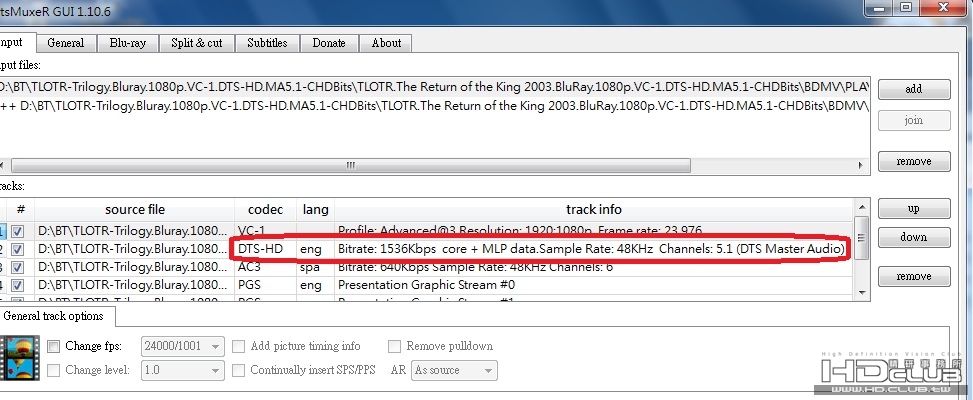Open the AR As source dropdown
Screen dimensions: 973x400
(454, 370)
